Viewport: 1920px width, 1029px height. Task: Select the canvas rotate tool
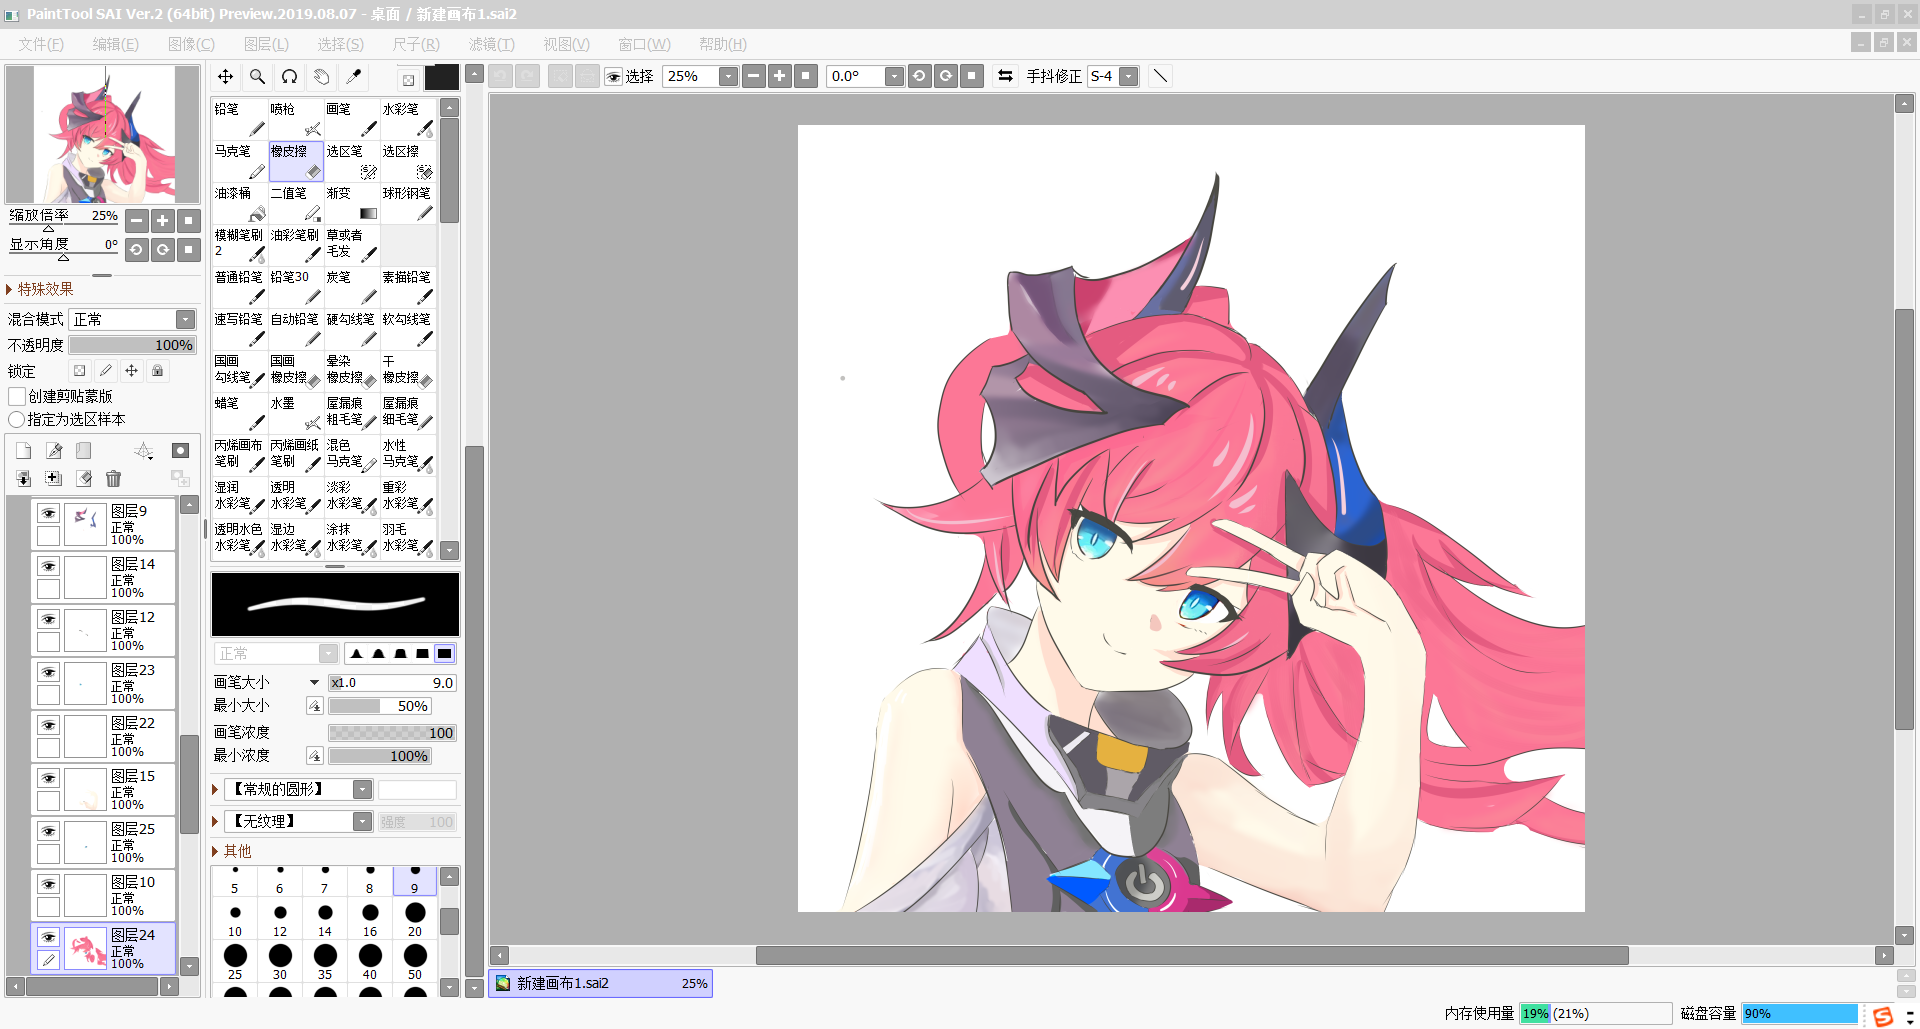pos(290,77)
